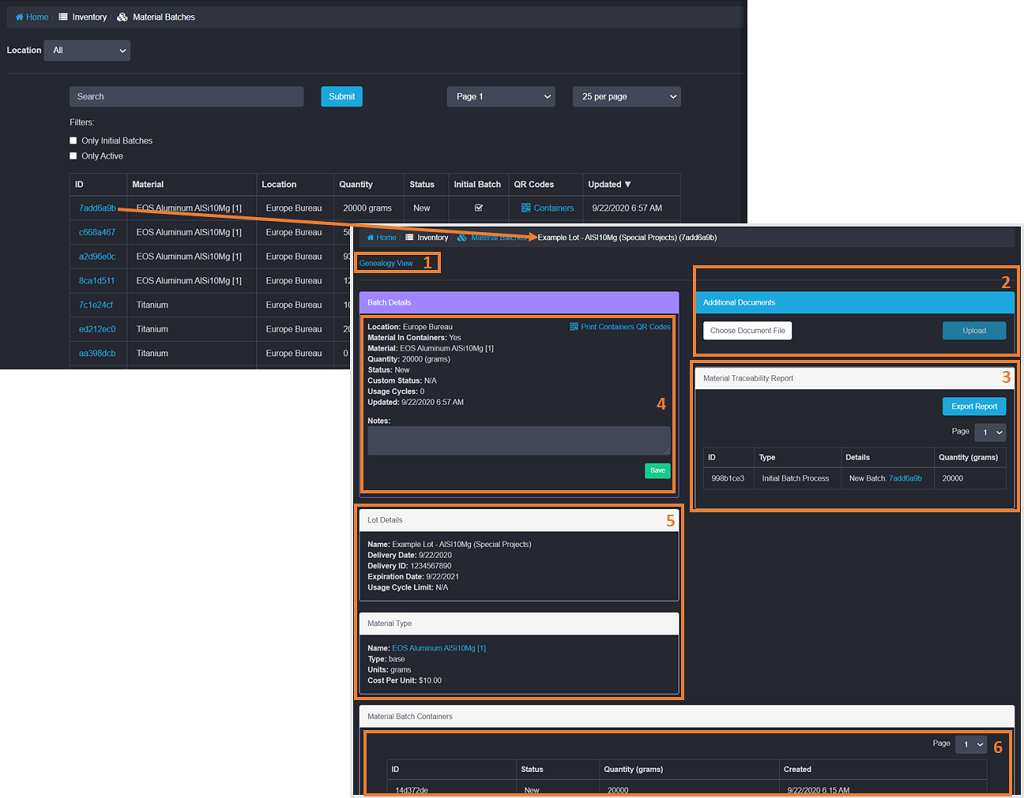1024x798 pixels.
Task: Enable the Only Initial Batches filter
Action: (73, 141)
